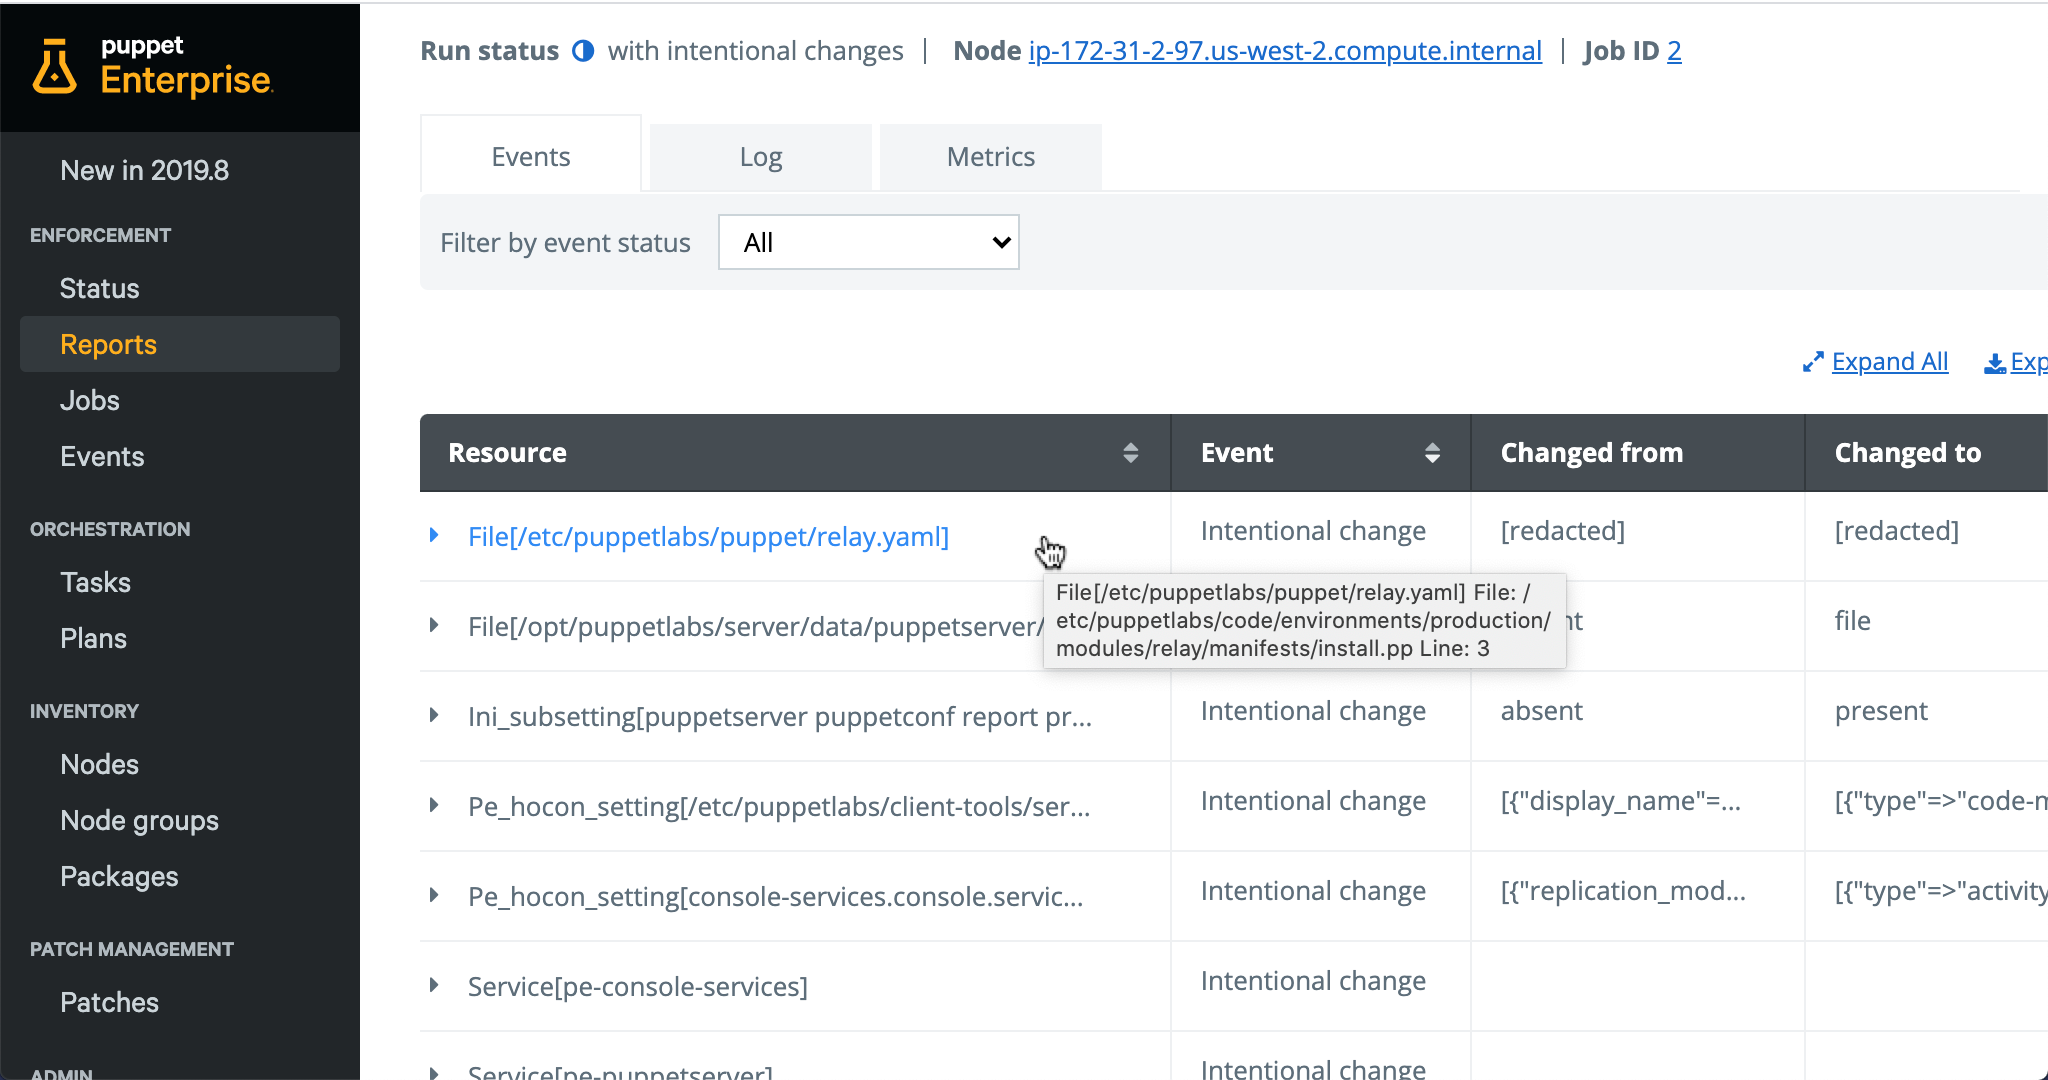Click the run status half-circle icon

pyautogui.click(x=583, y=51)
